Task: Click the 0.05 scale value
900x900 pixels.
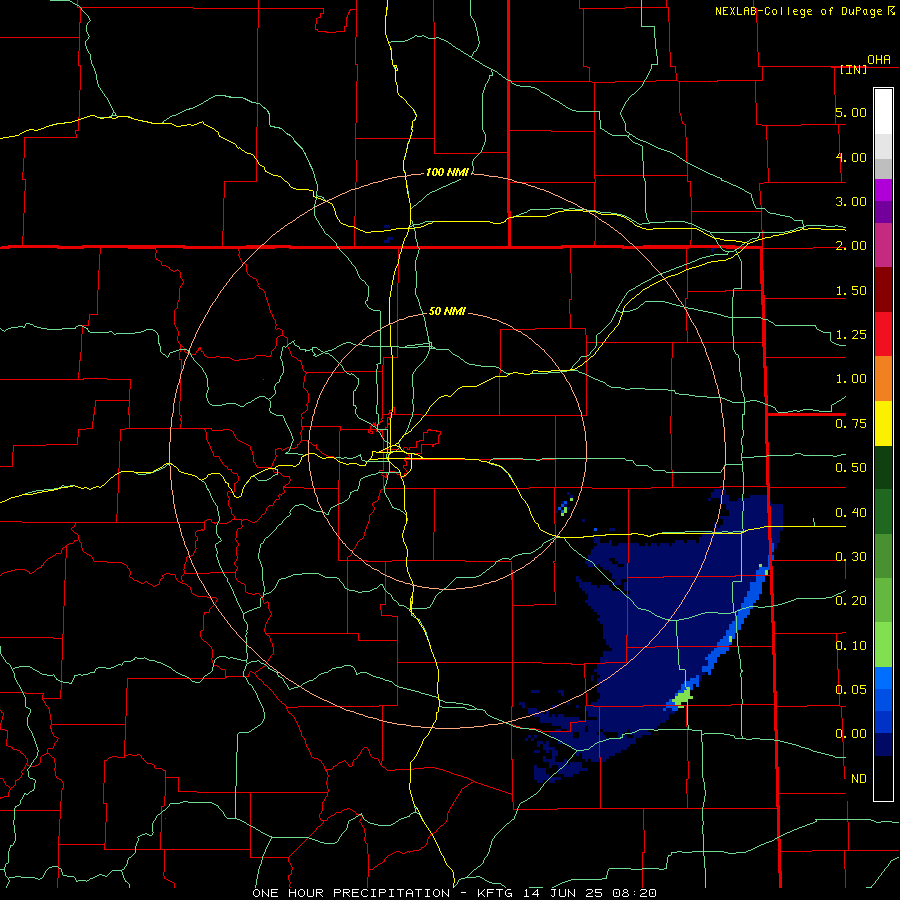Action: (x=851, y=690)
